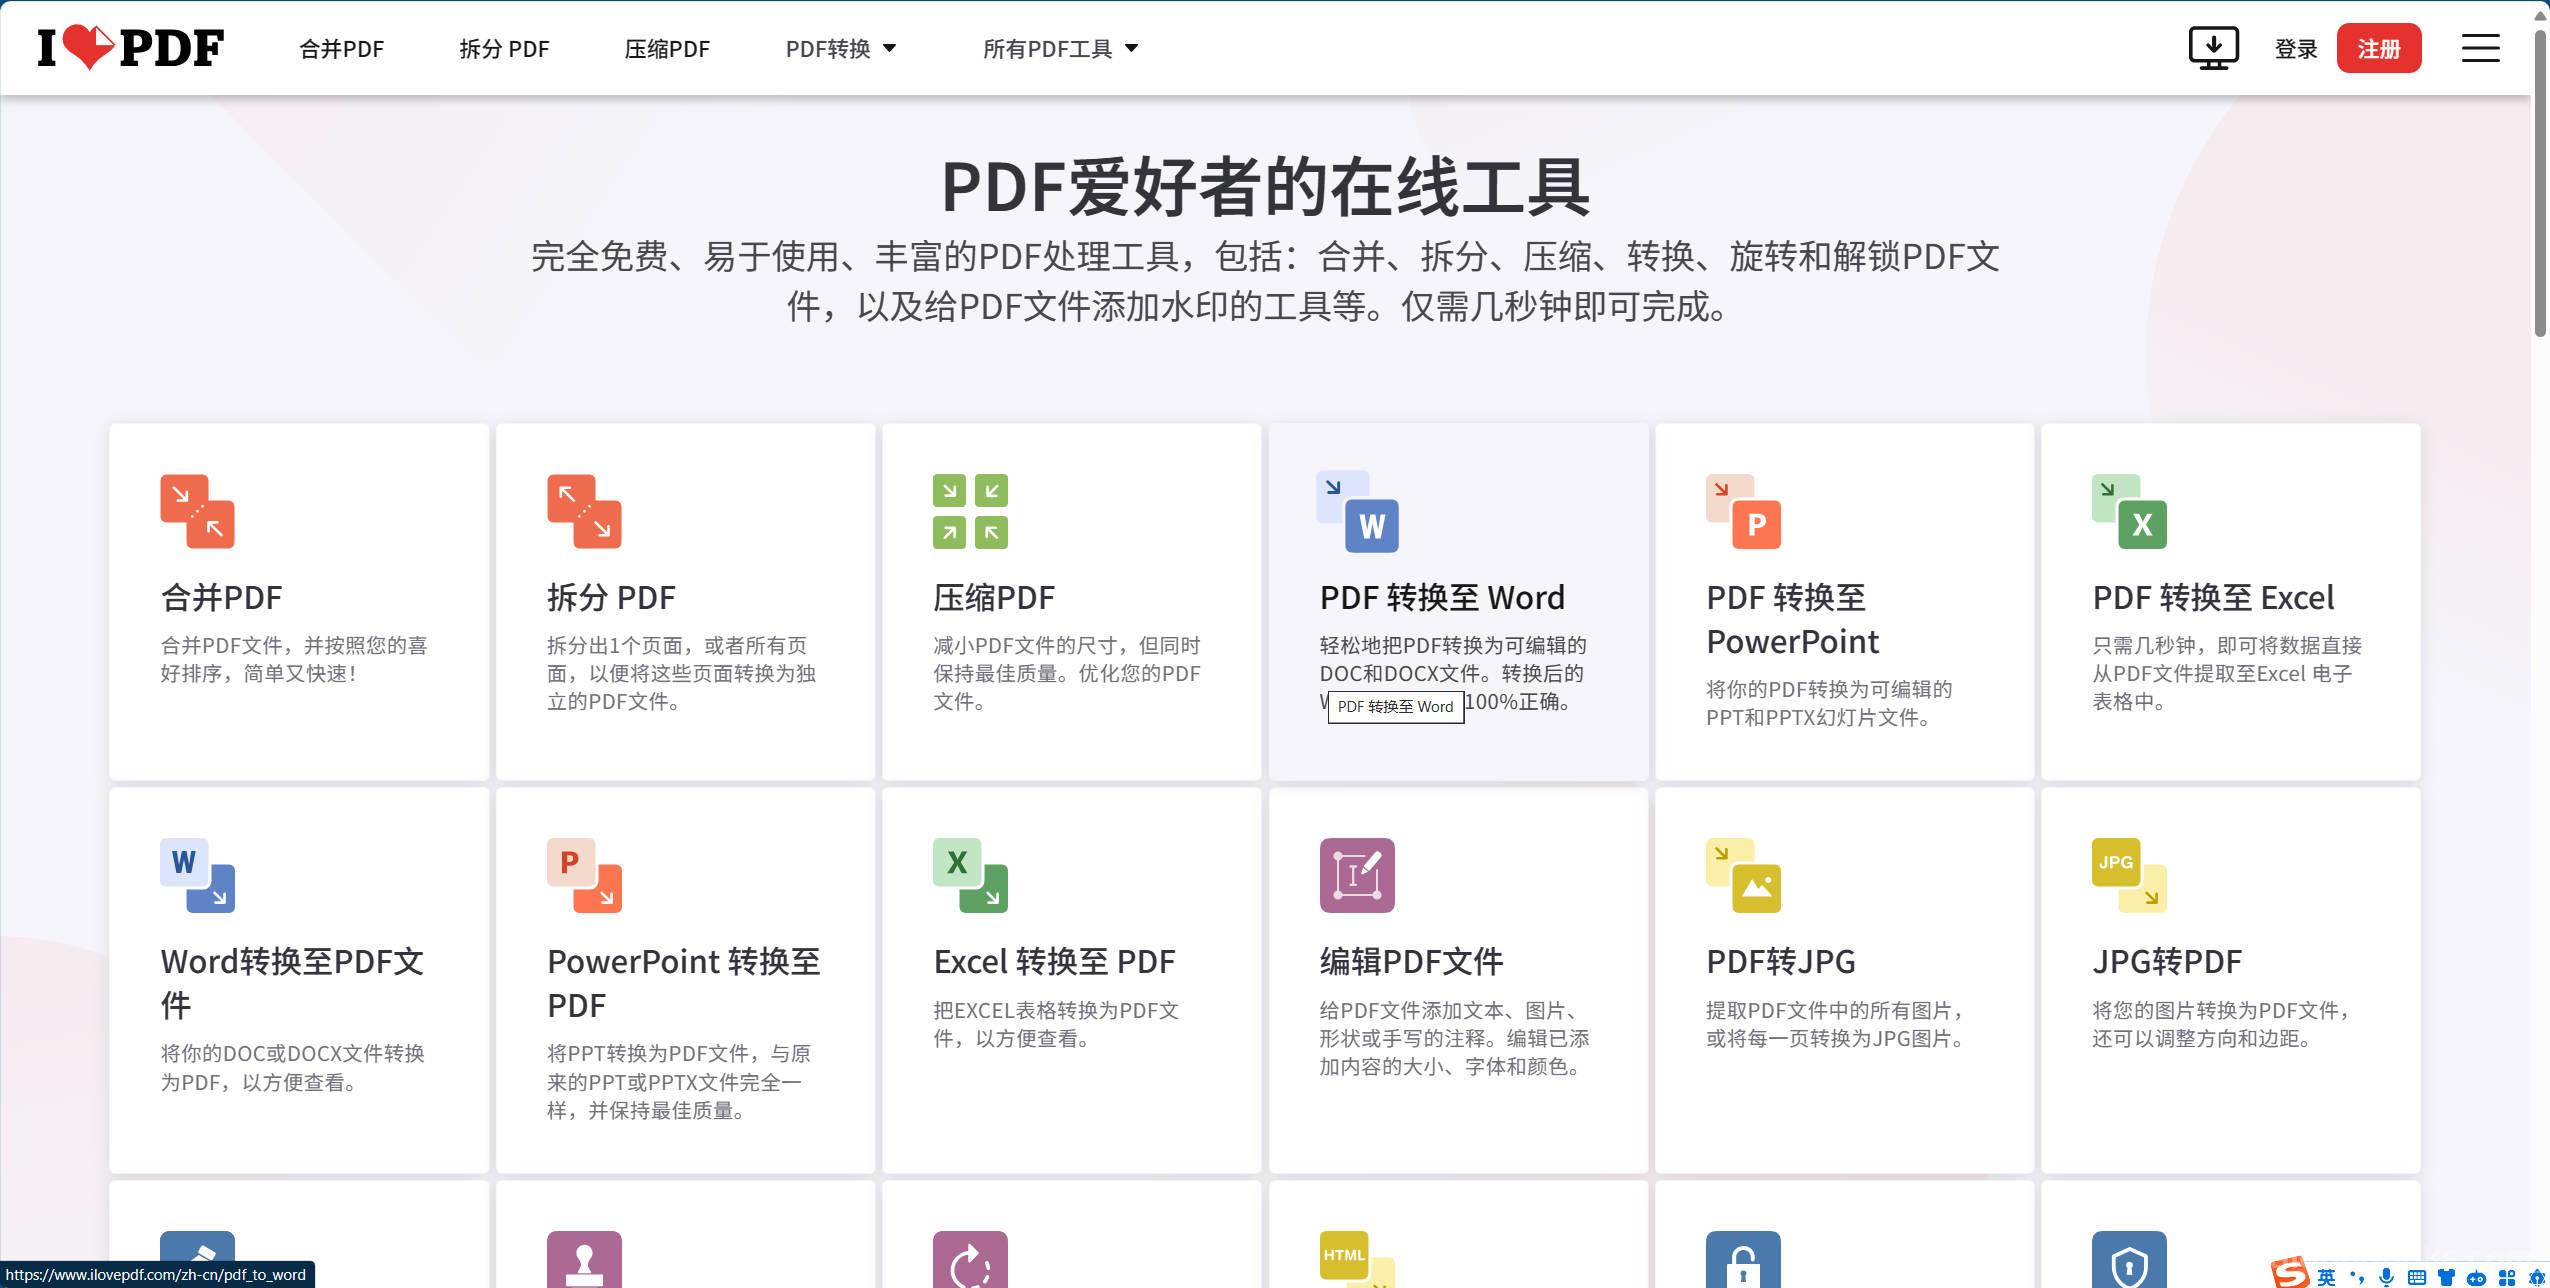2550x1288 pixels.
Task: Click the iLovePDF logo
Action: (x=130, y=48)
